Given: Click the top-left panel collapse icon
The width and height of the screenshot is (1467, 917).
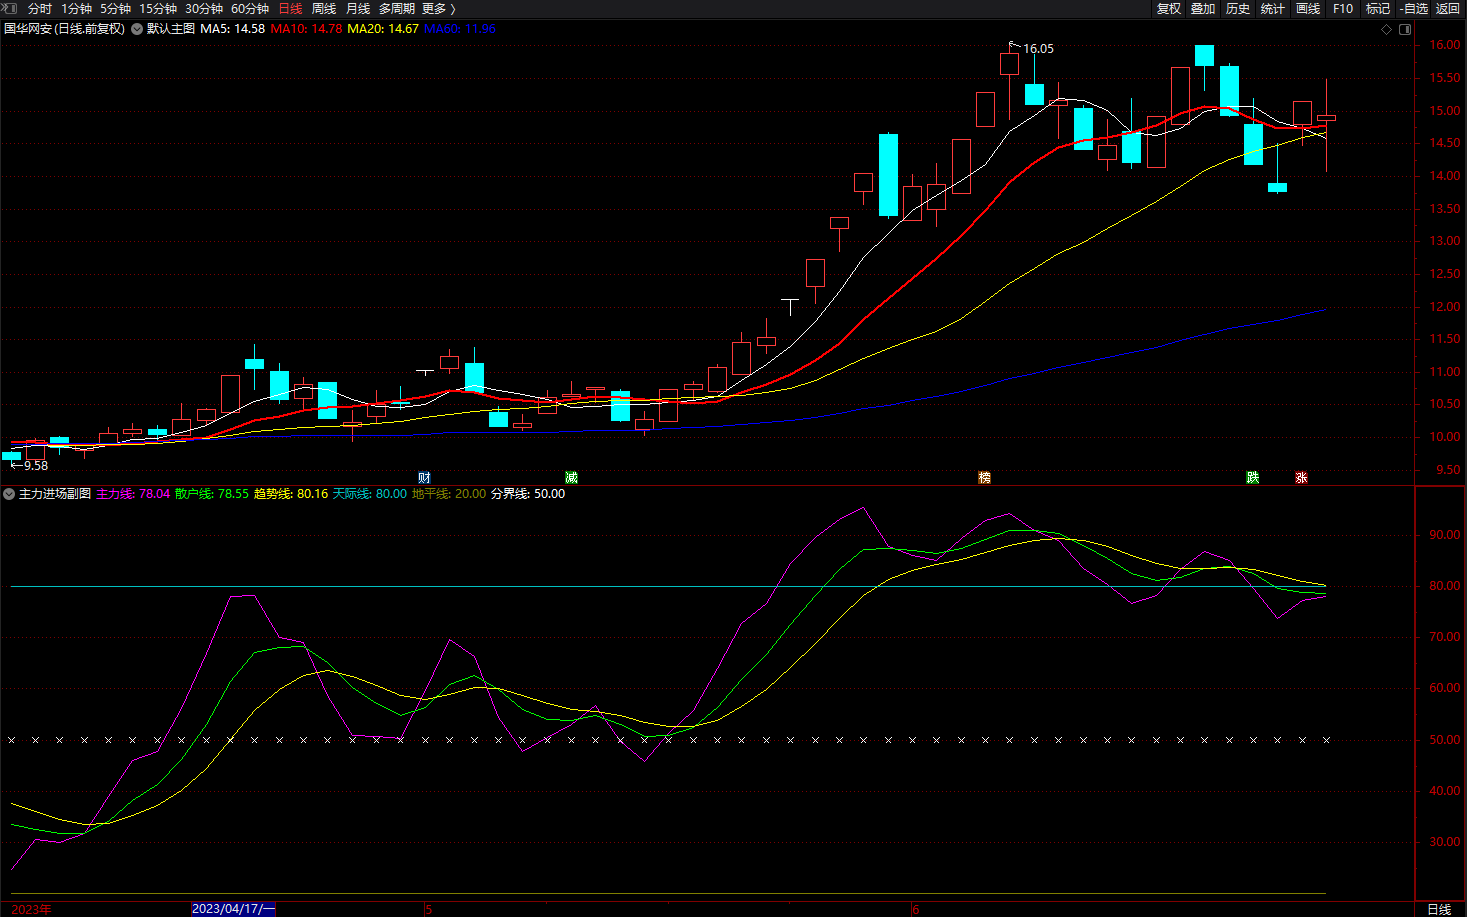Looking at the screenshot, I should pos(11,9).
